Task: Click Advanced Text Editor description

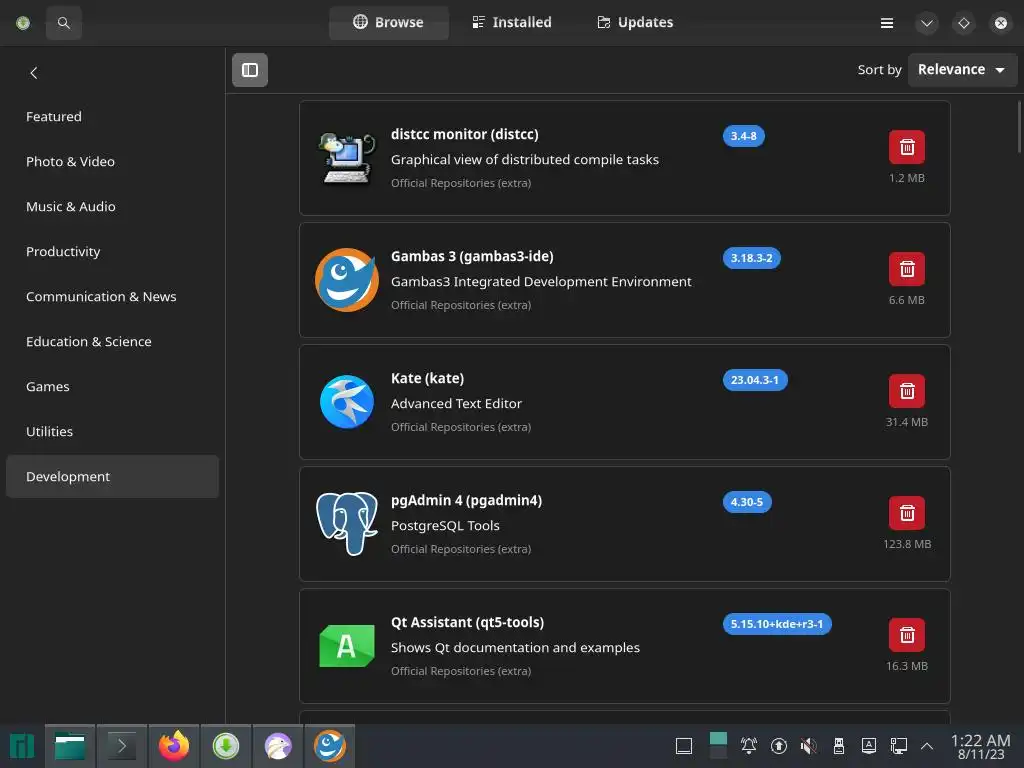Action: click(456, 404)
